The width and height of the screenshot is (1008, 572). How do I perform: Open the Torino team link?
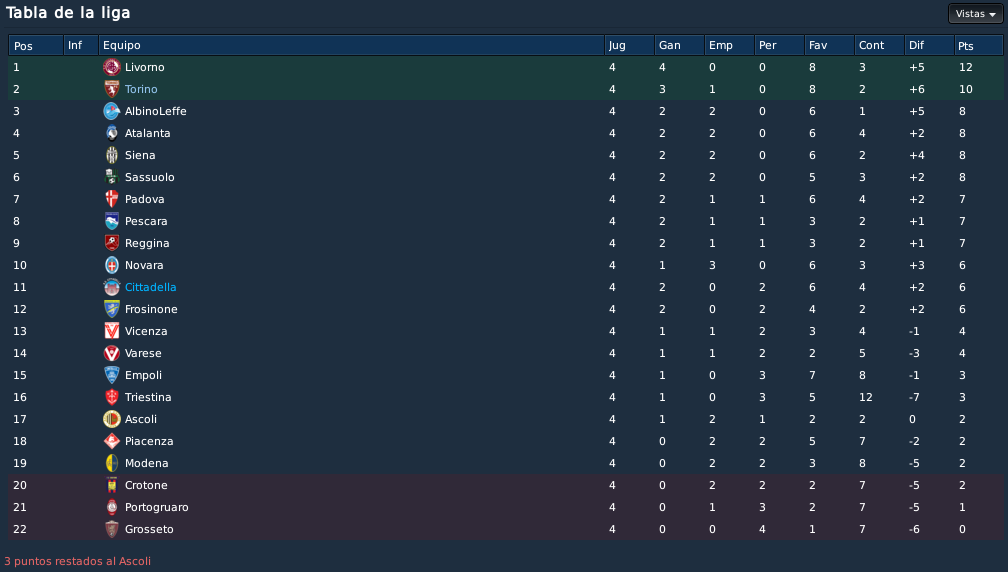pos(141,89)
